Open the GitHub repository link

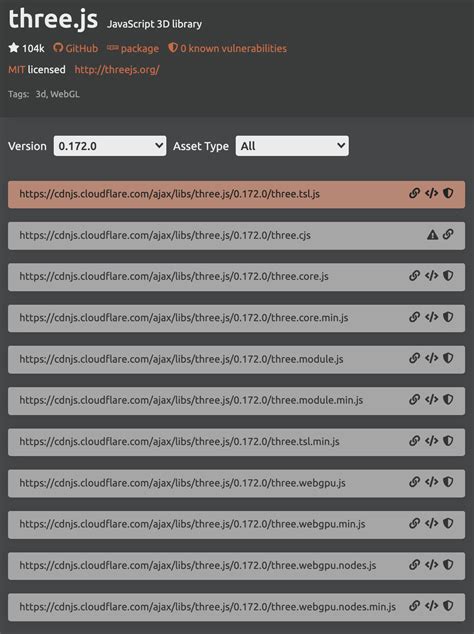[x=76, y=48]
